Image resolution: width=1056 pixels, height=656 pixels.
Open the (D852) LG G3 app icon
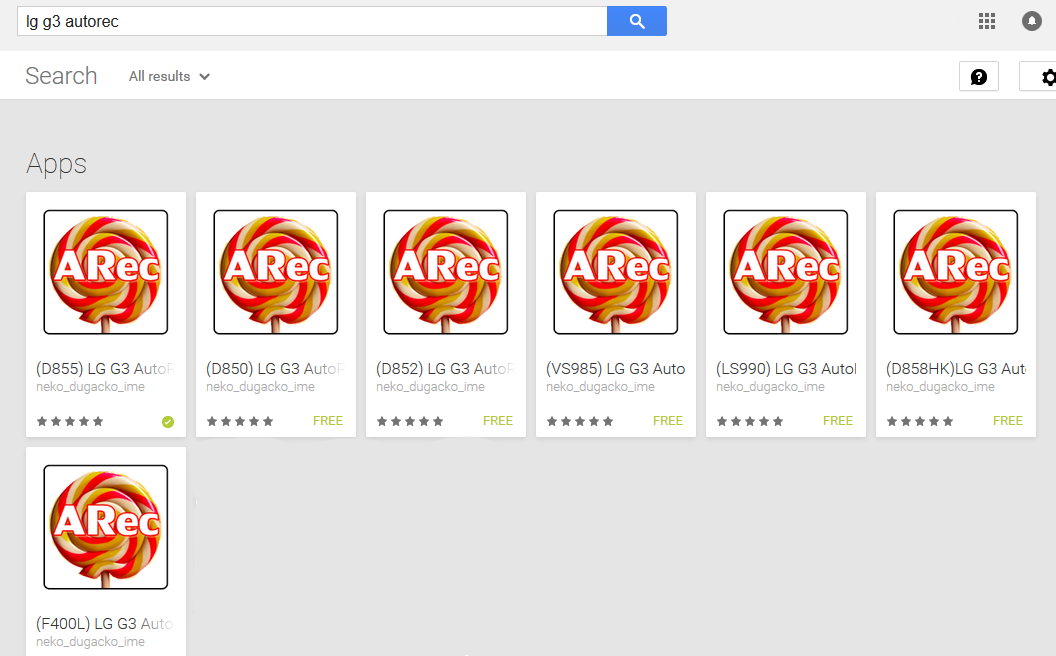tap(446, 272)
